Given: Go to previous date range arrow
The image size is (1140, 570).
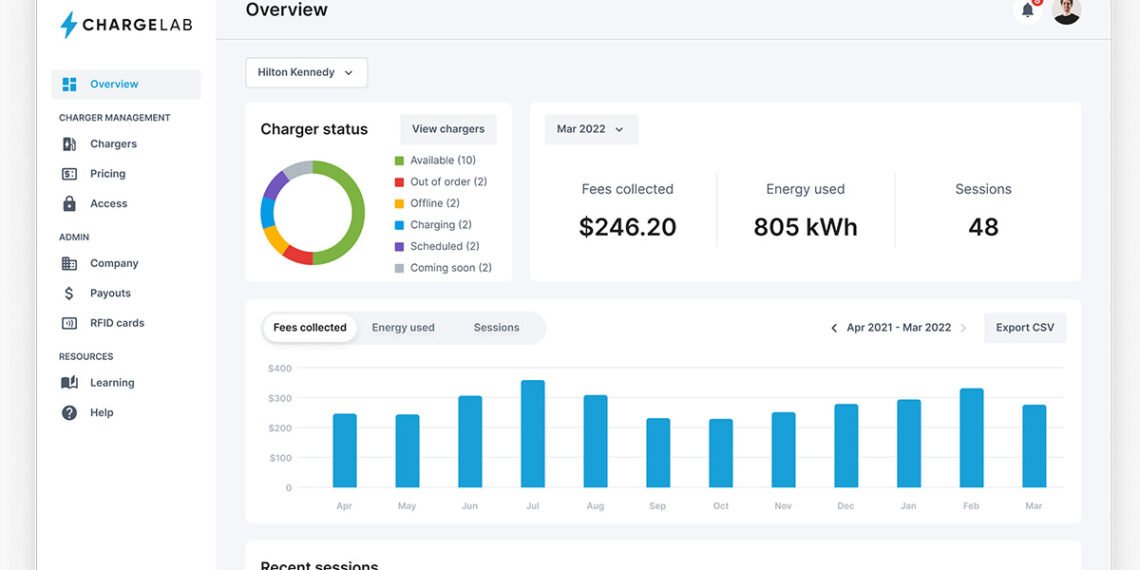Looking at the screenshot, I should pyautogui.click(x=834, y=328).
